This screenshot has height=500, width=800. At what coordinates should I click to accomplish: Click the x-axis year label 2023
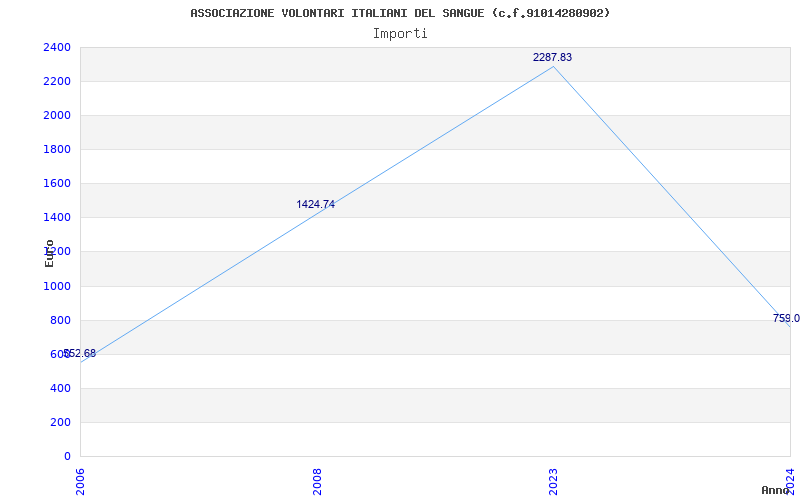point(554,481)
